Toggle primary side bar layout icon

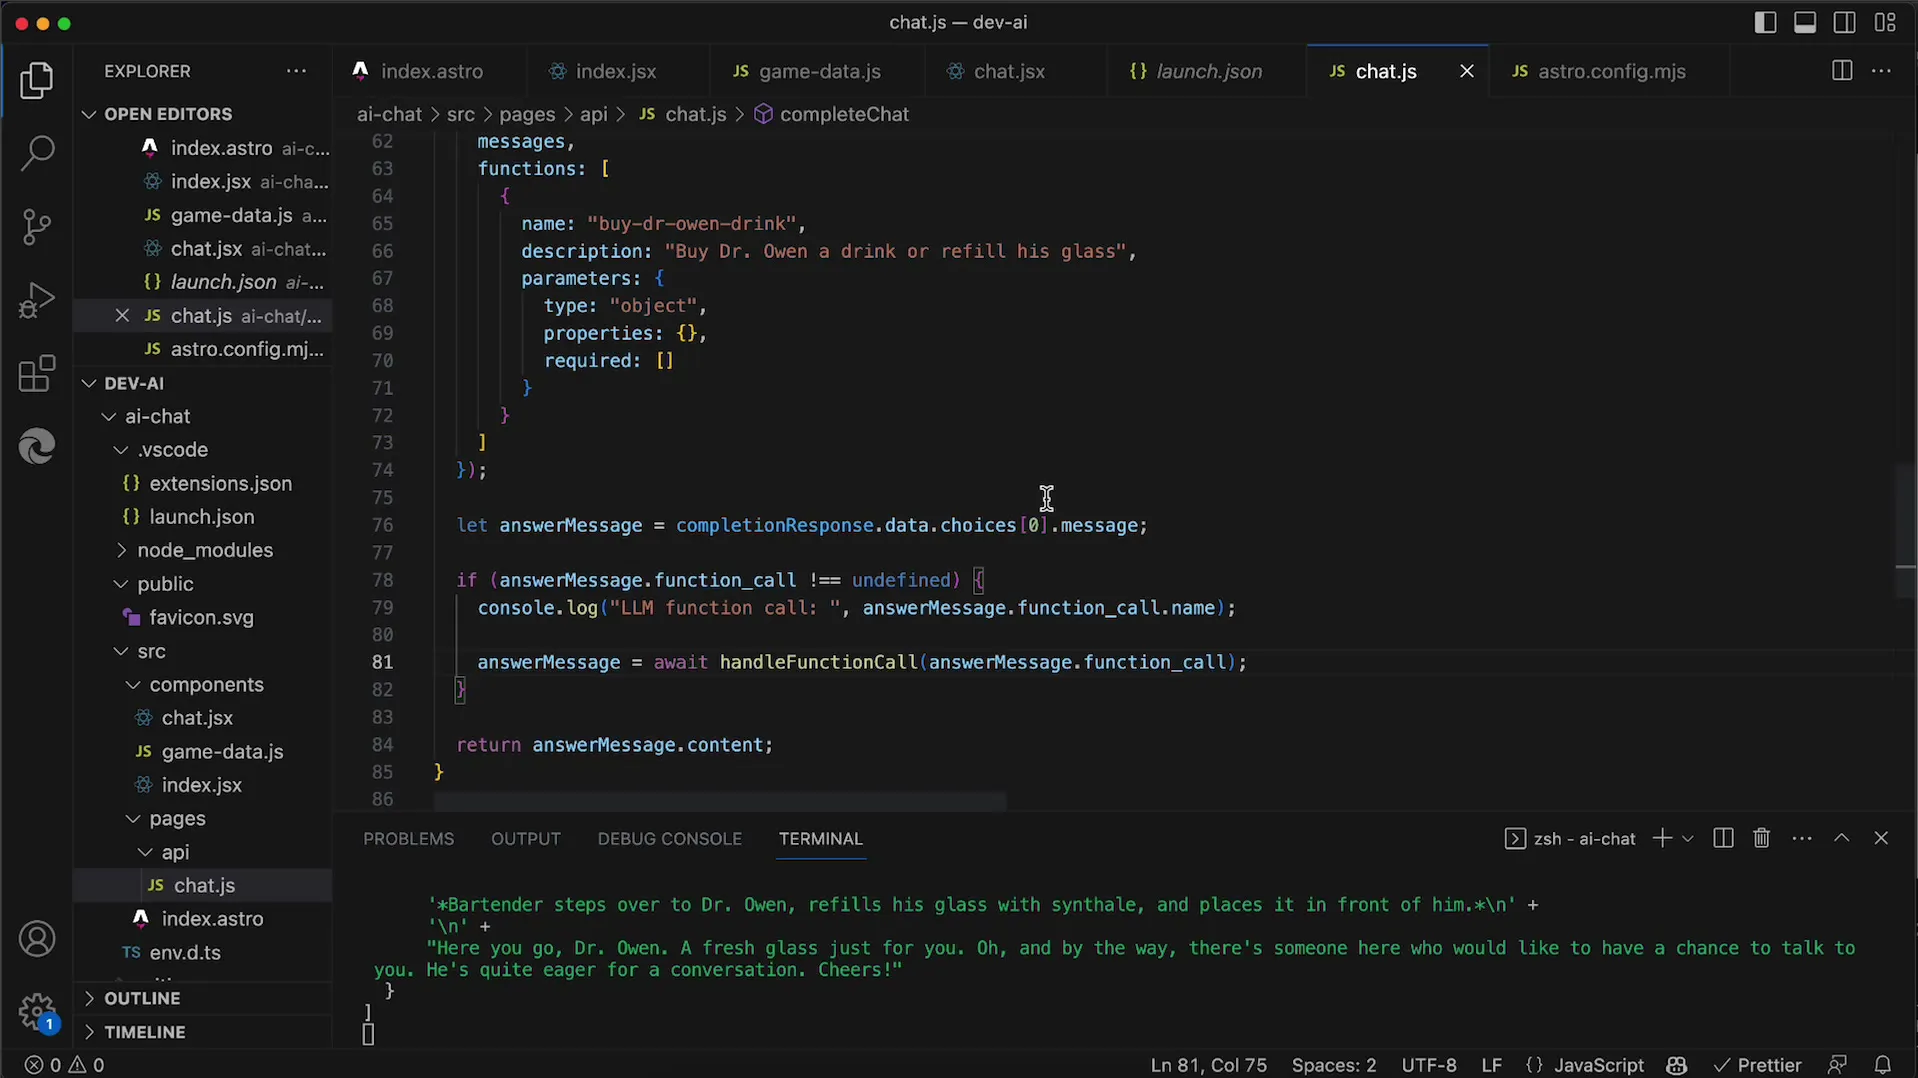pos(1765,22)
